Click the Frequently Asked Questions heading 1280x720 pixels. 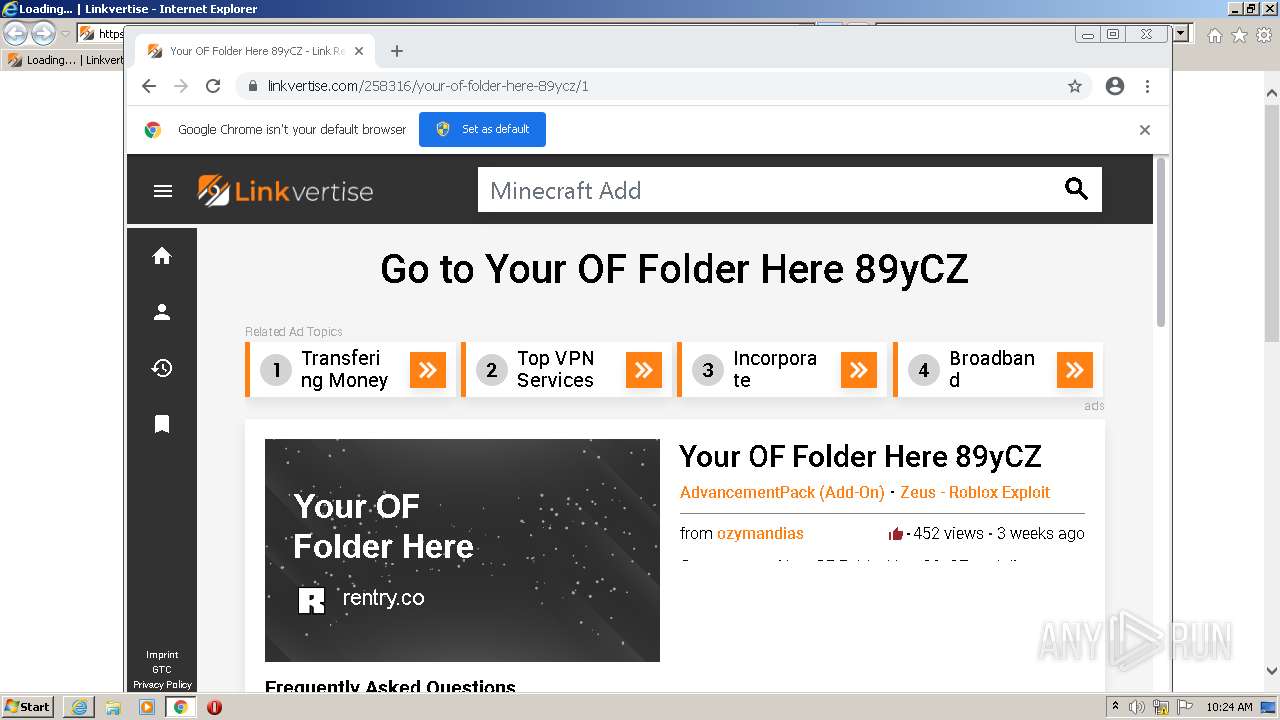[x=390, y=687]
